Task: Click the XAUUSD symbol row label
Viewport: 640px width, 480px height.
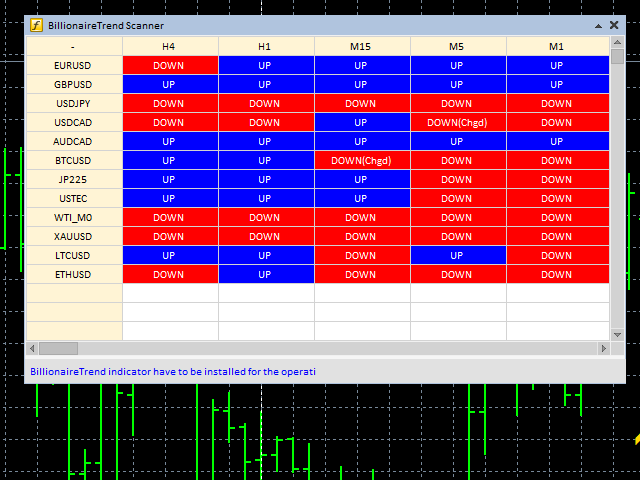Action: [74, 236]
